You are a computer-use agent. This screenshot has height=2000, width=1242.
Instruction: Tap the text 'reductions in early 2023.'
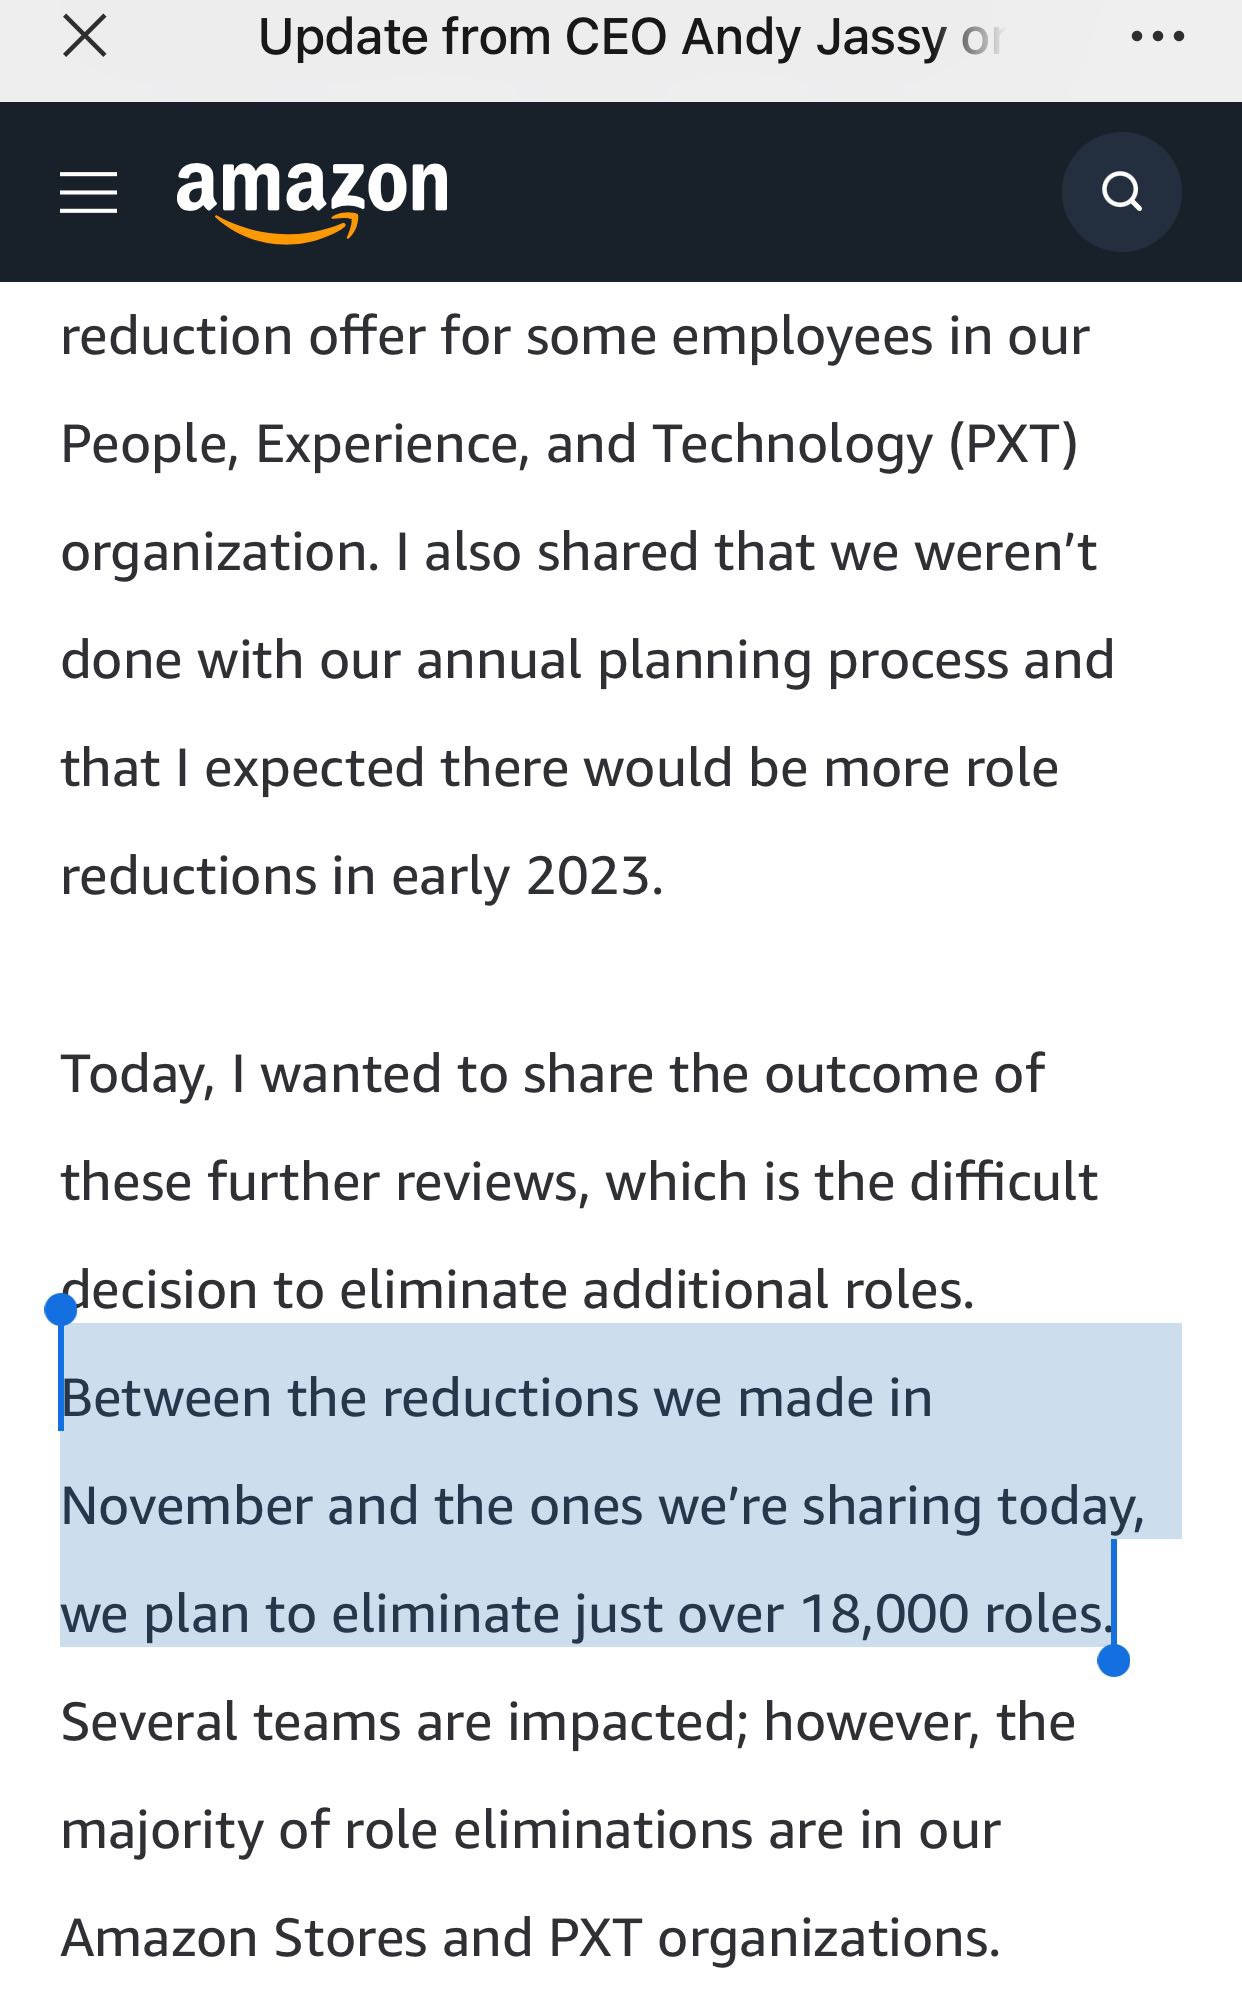[362, 876]
